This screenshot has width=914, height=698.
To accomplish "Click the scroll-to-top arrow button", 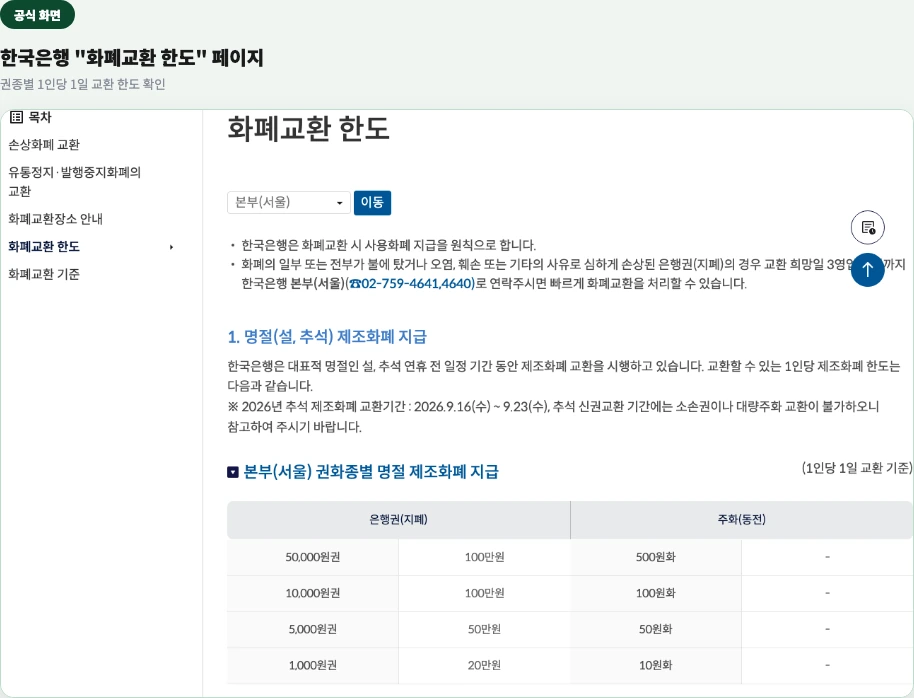I will point(867,269).
